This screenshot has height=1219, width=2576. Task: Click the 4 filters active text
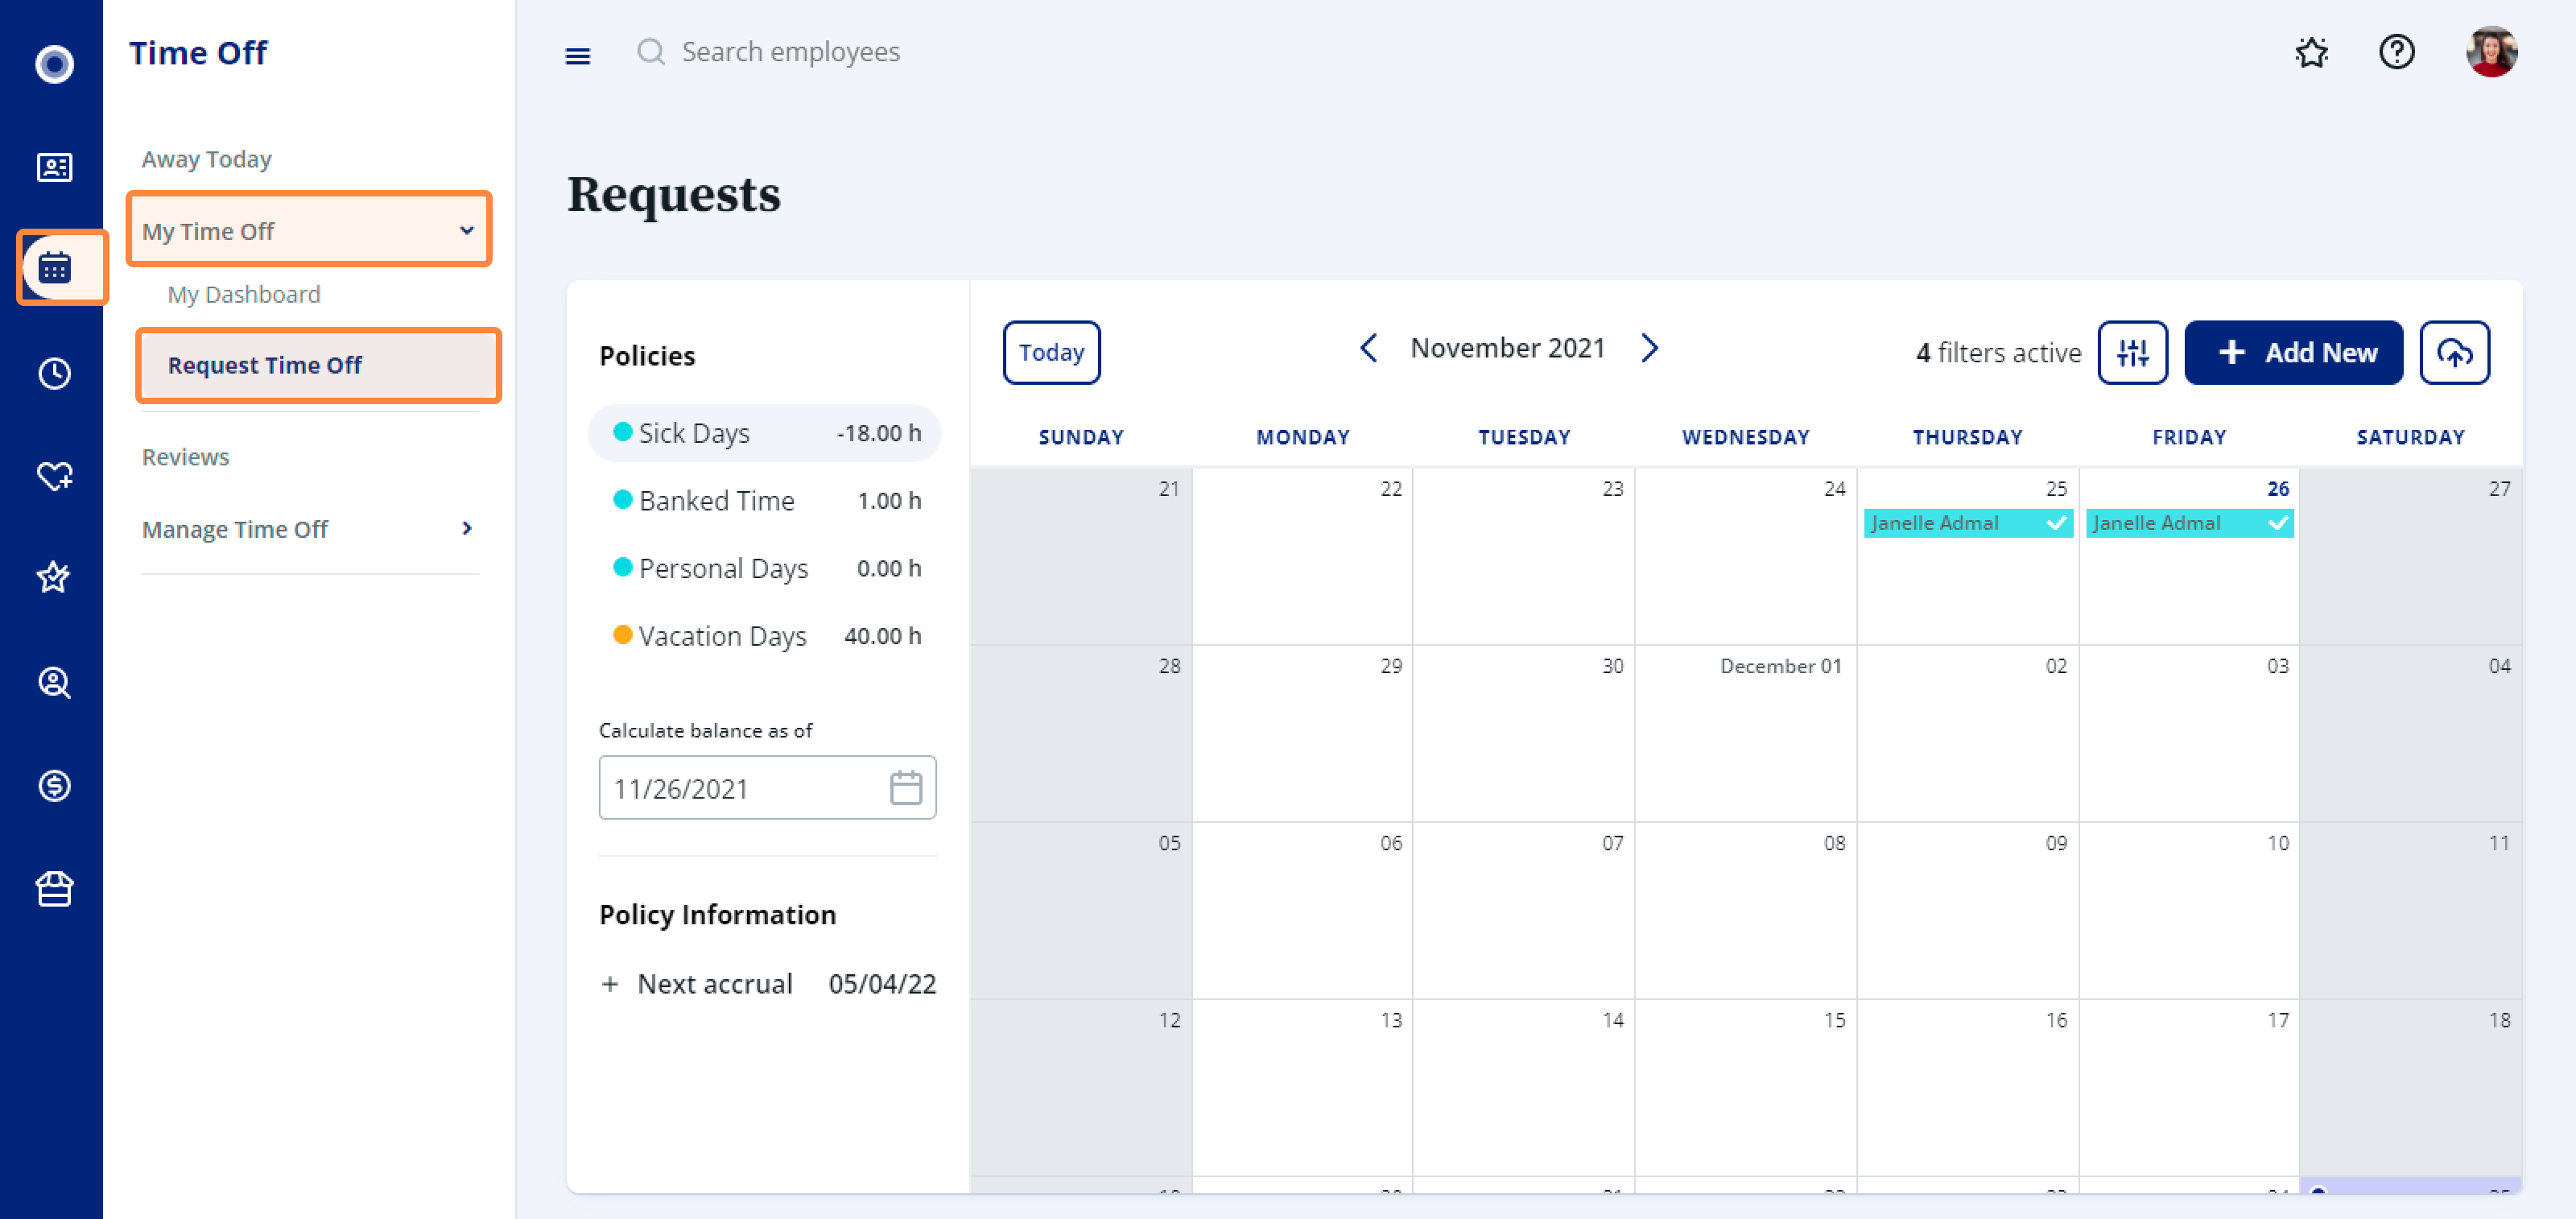[x=1998, y=353]
